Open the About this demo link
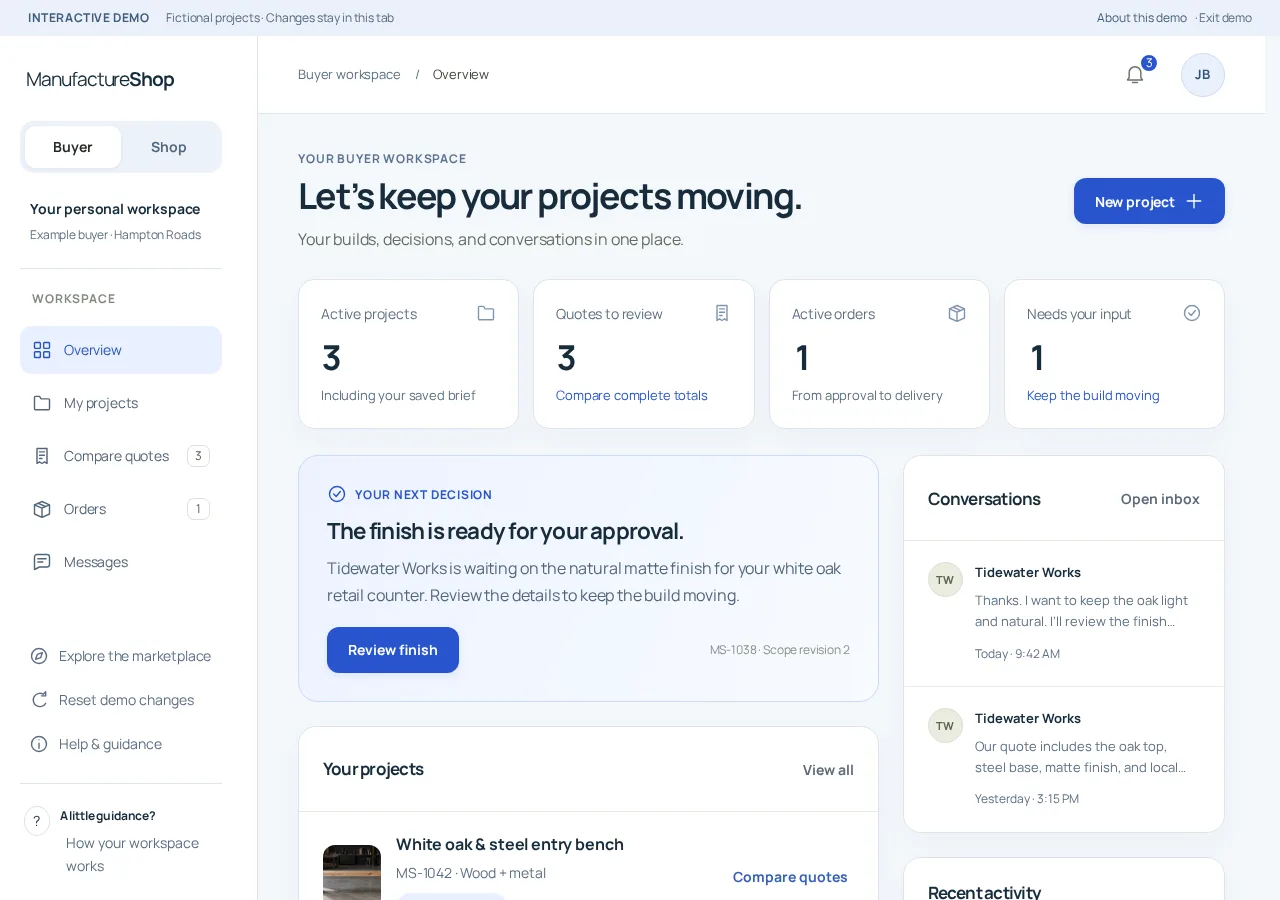This screenshot has height=900, width=1280. pyautogui.click(x=1141, y=18)
